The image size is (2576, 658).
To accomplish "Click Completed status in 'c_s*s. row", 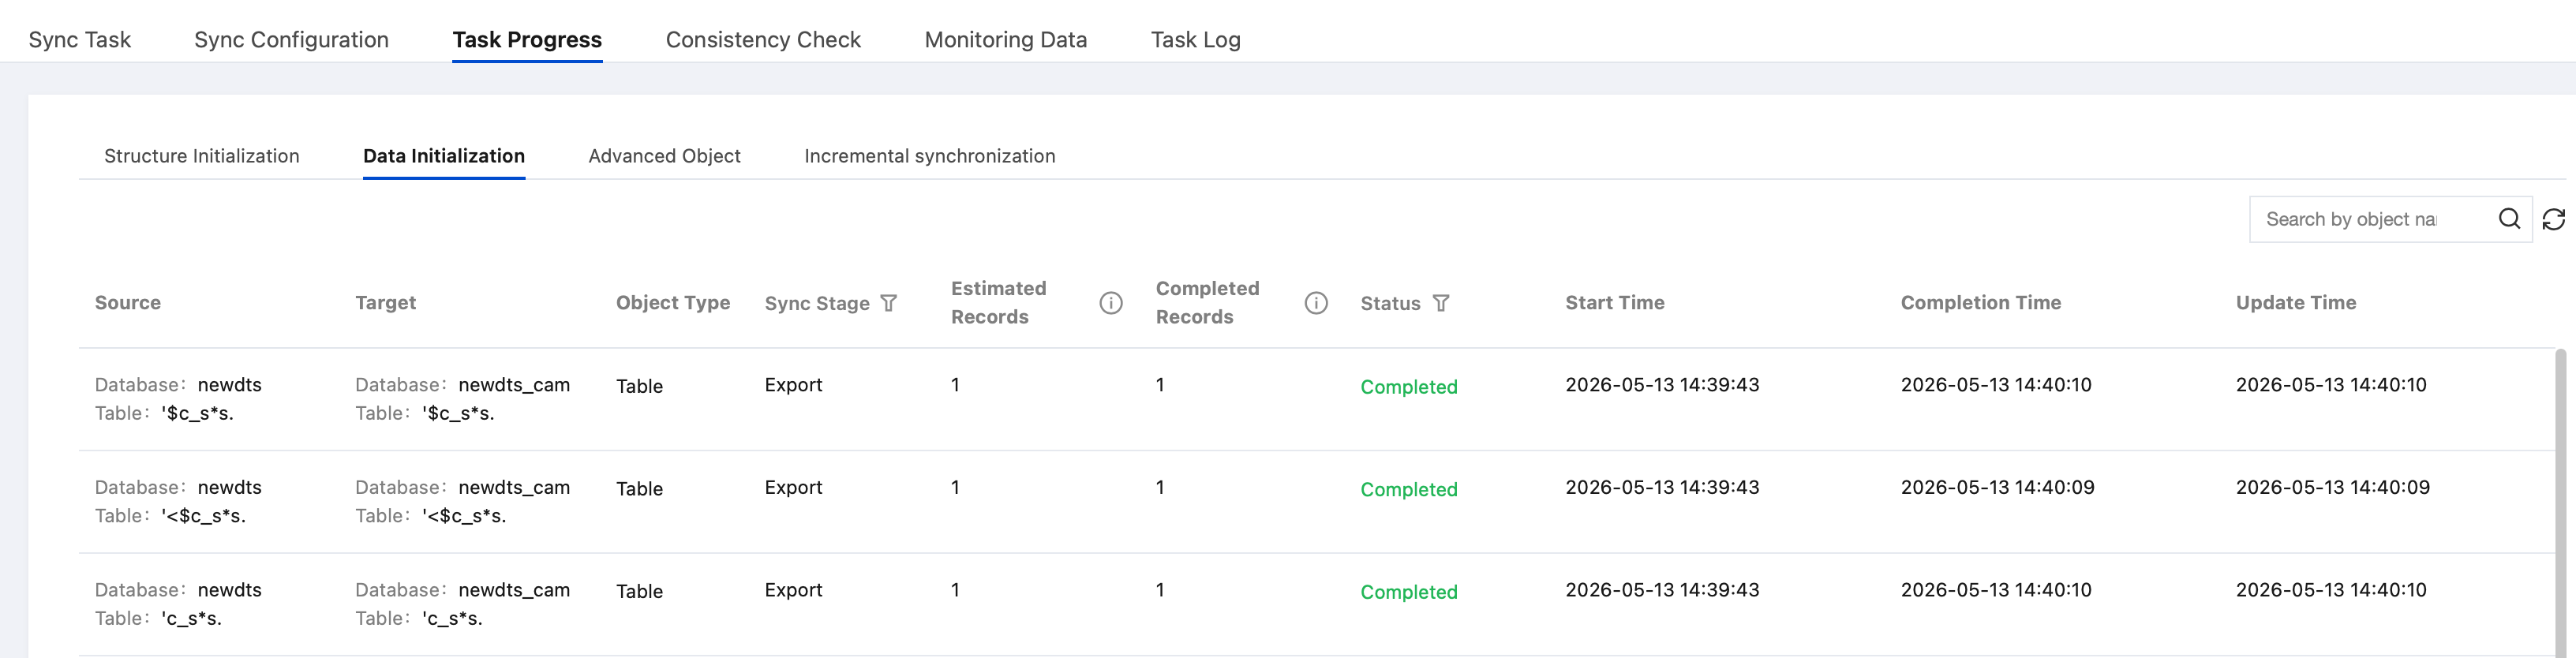I will pyautogui.click(x=1408, y=592).
